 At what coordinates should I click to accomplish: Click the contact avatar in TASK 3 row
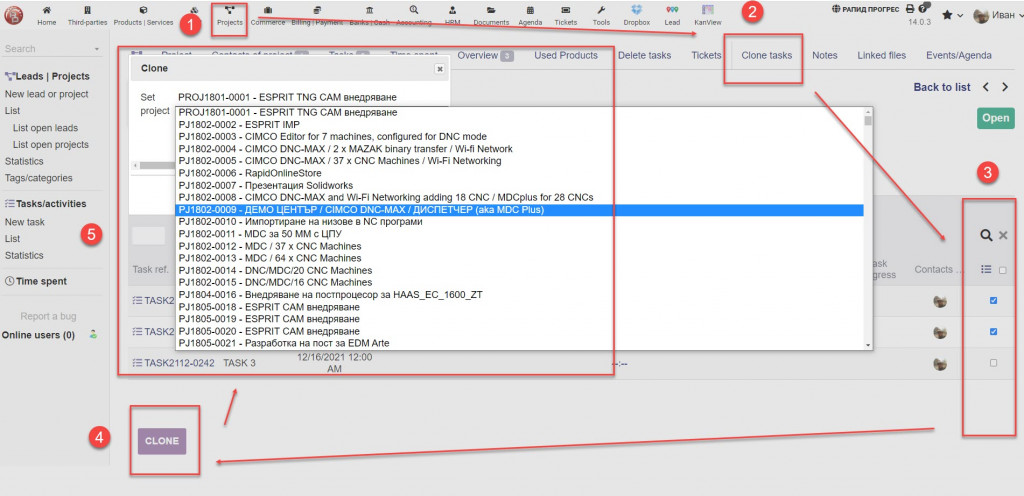click(940, 364)
